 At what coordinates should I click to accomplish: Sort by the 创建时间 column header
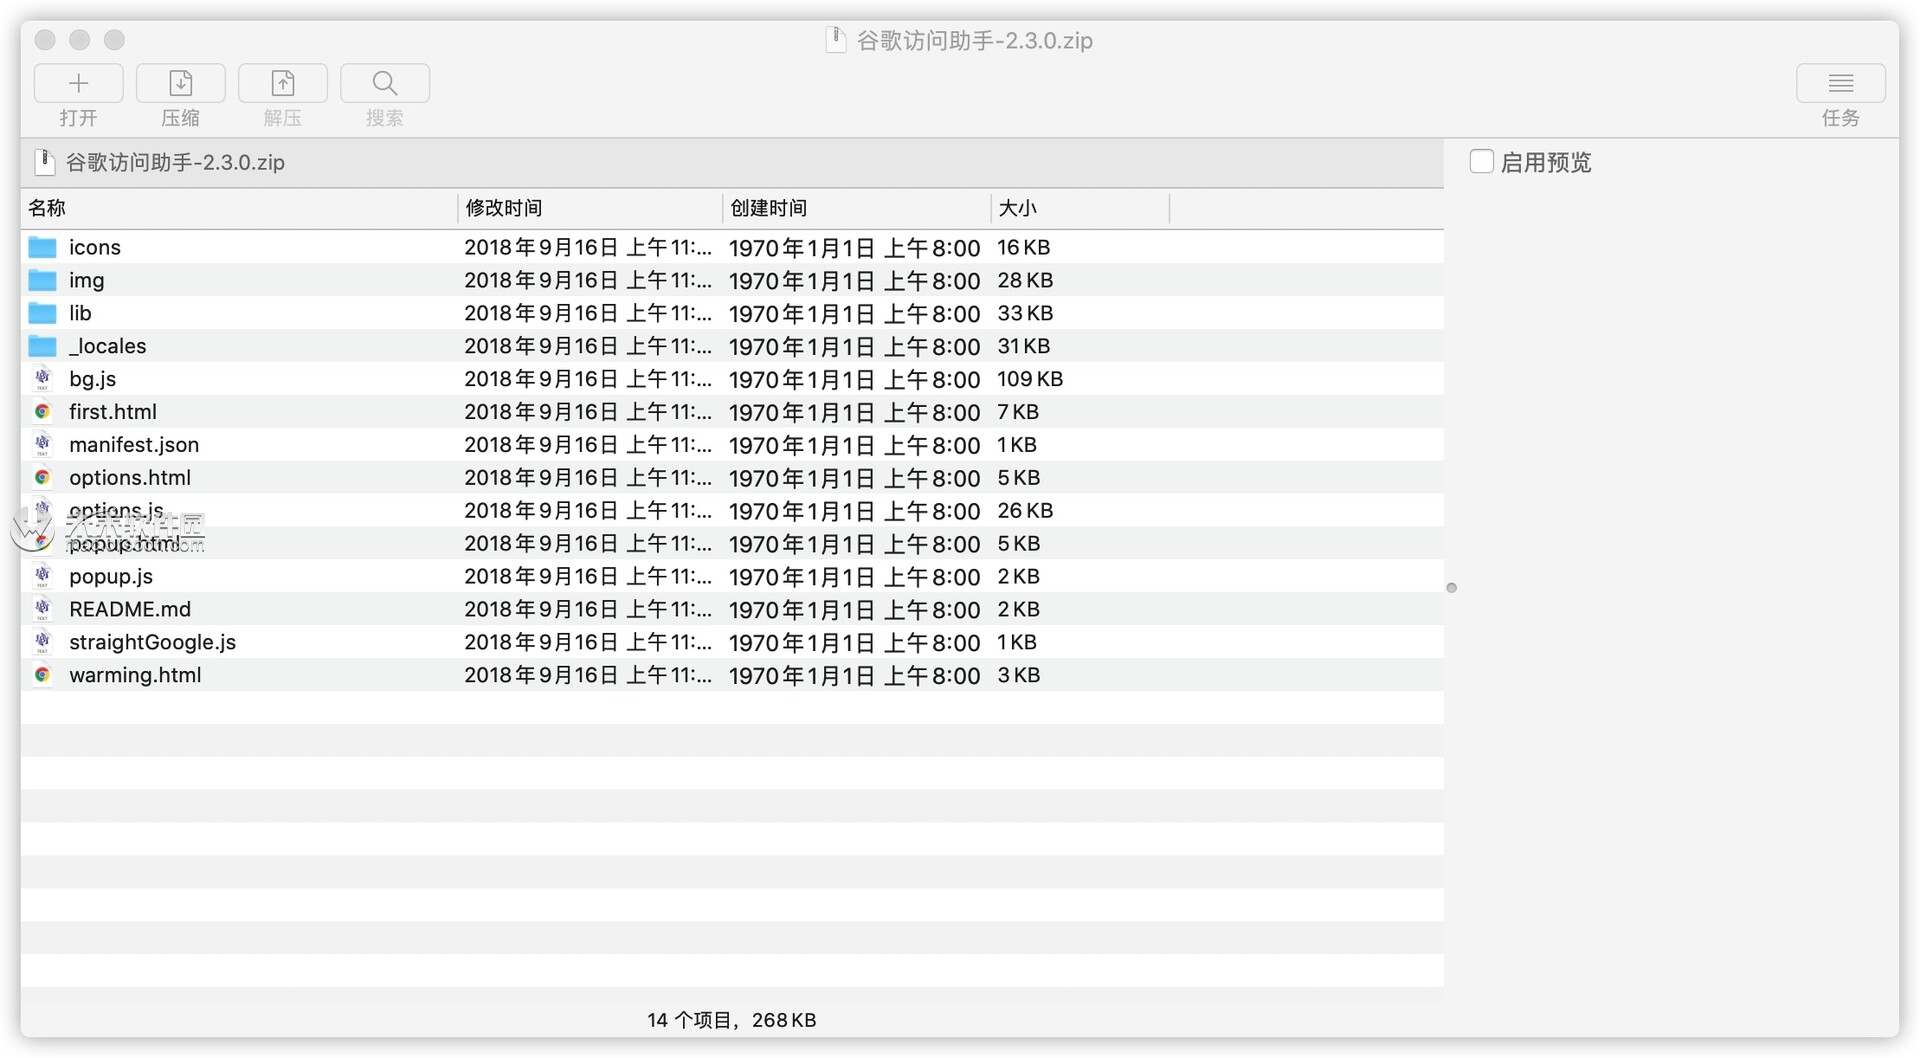click(x=856, y=208)
